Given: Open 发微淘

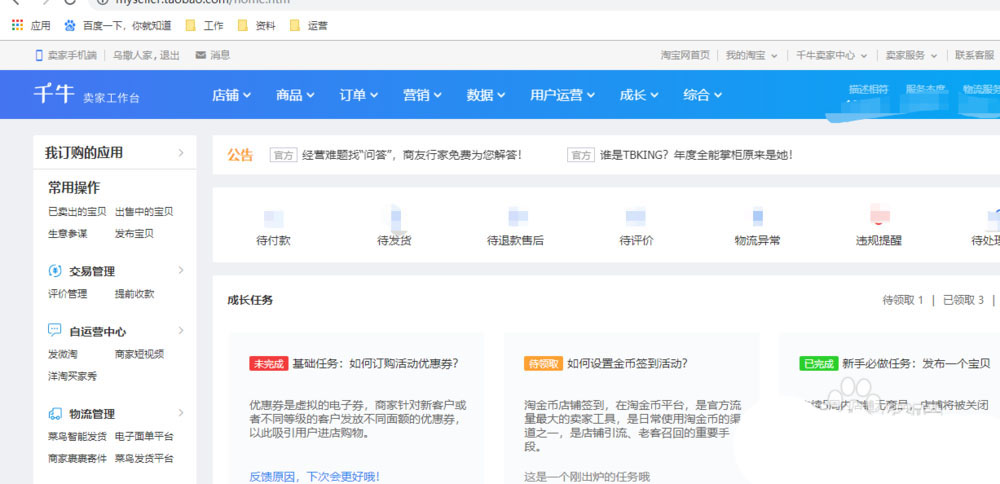Looking at the screenshot, I should [62, 354].
